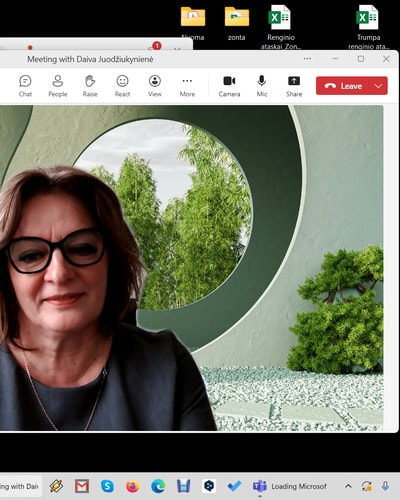The height and width of the screenshot is (500, 400).
Task: Share your screen content
Action: click(294, 86)
